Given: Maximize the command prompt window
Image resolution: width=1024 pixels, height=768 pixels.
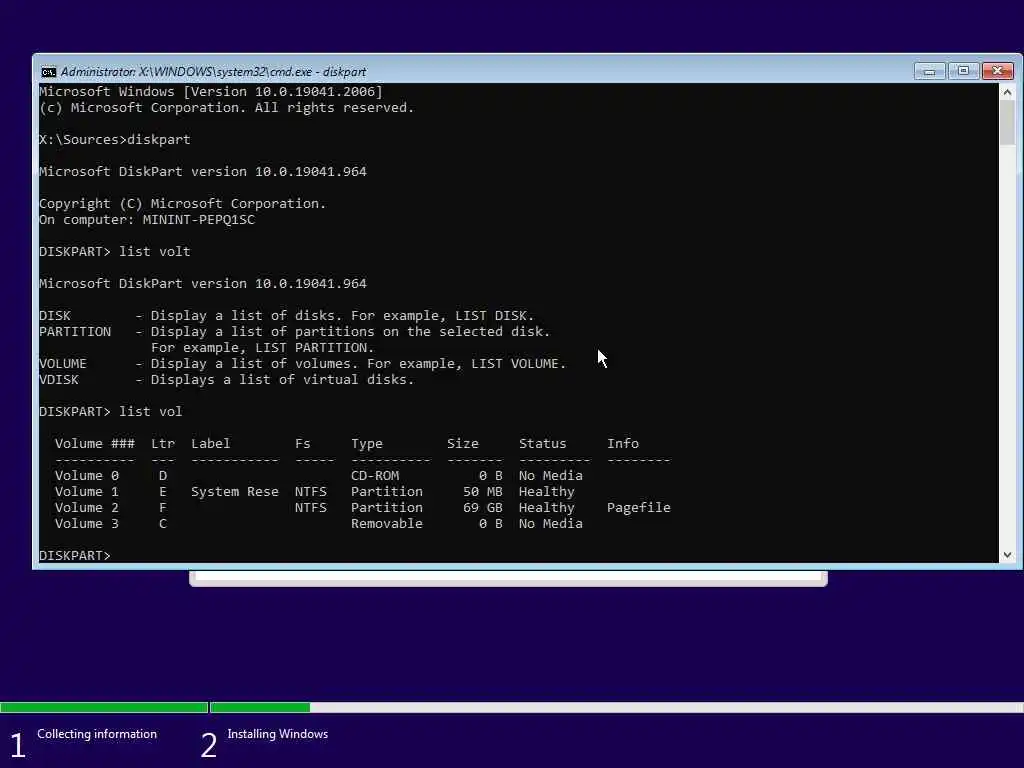Looking at the screenshot, I should click(963, 71).
